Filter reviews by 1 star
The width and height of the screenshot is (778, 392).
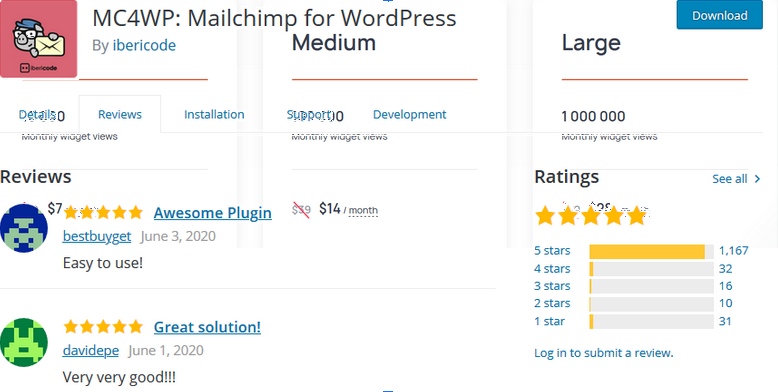coord(549,321)
